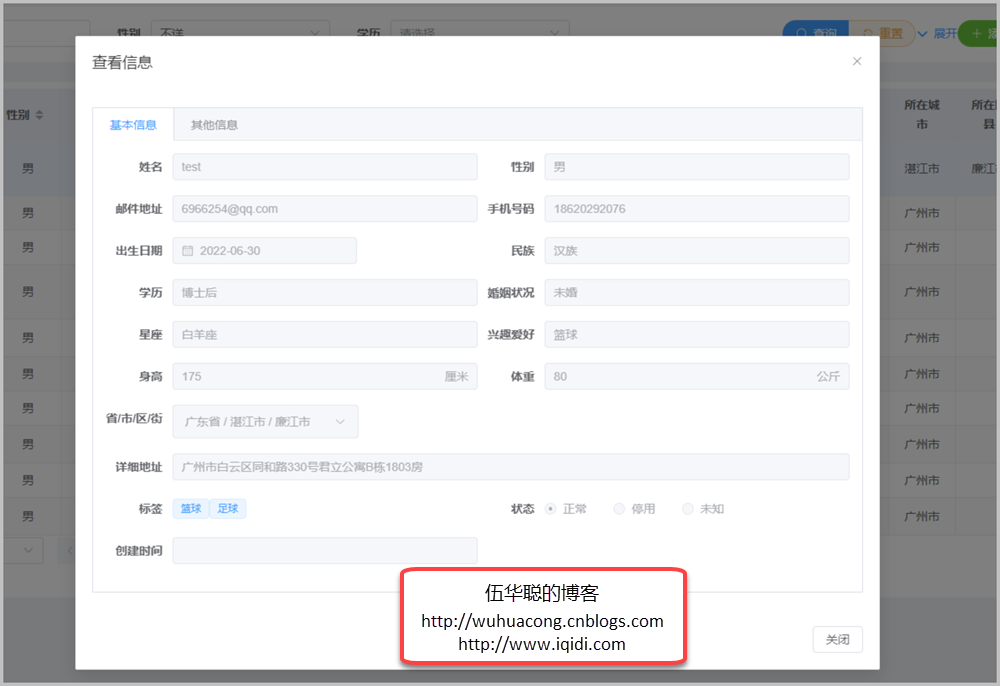Click the 篮球 tag in 标签 row
This screenshot has height=686, width=1000.
point(191,509)
